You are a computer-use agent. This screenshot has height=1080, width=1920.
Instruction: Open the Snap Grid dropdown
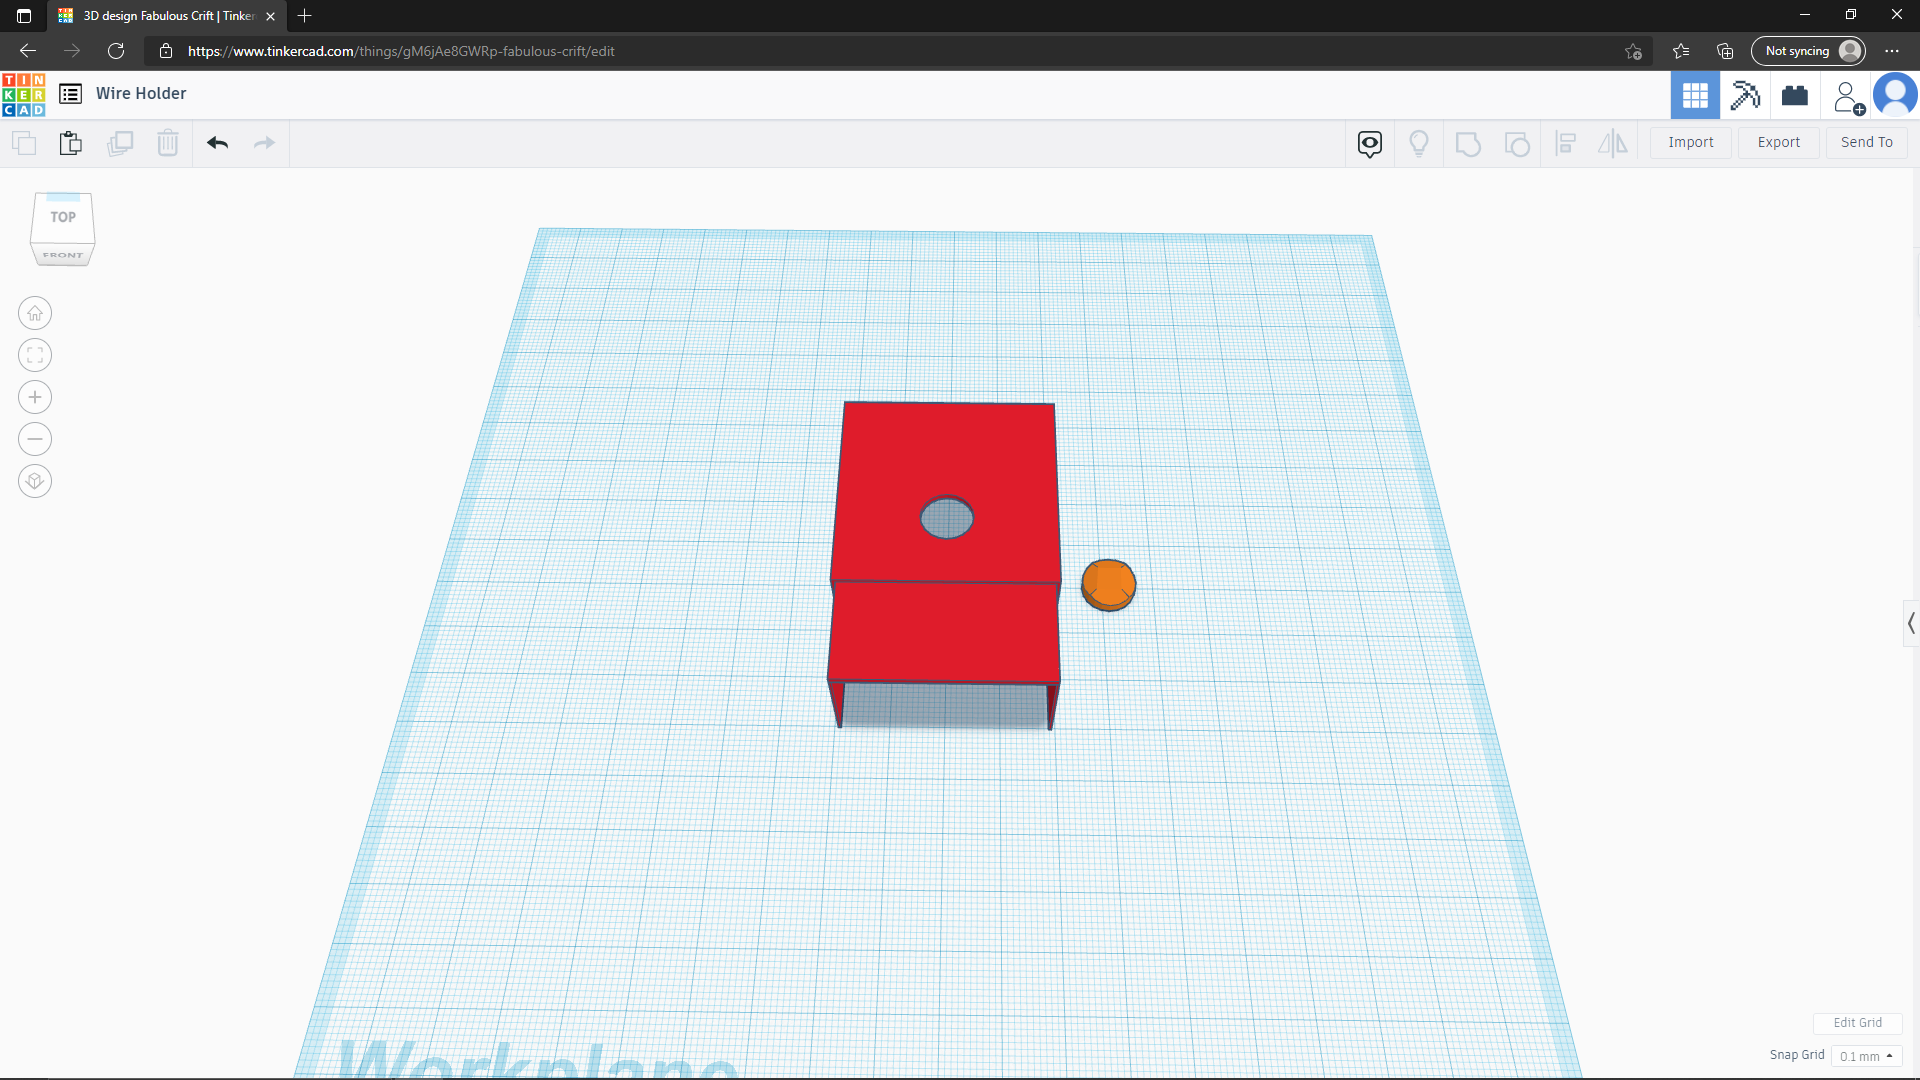tap(1866, 1056)
